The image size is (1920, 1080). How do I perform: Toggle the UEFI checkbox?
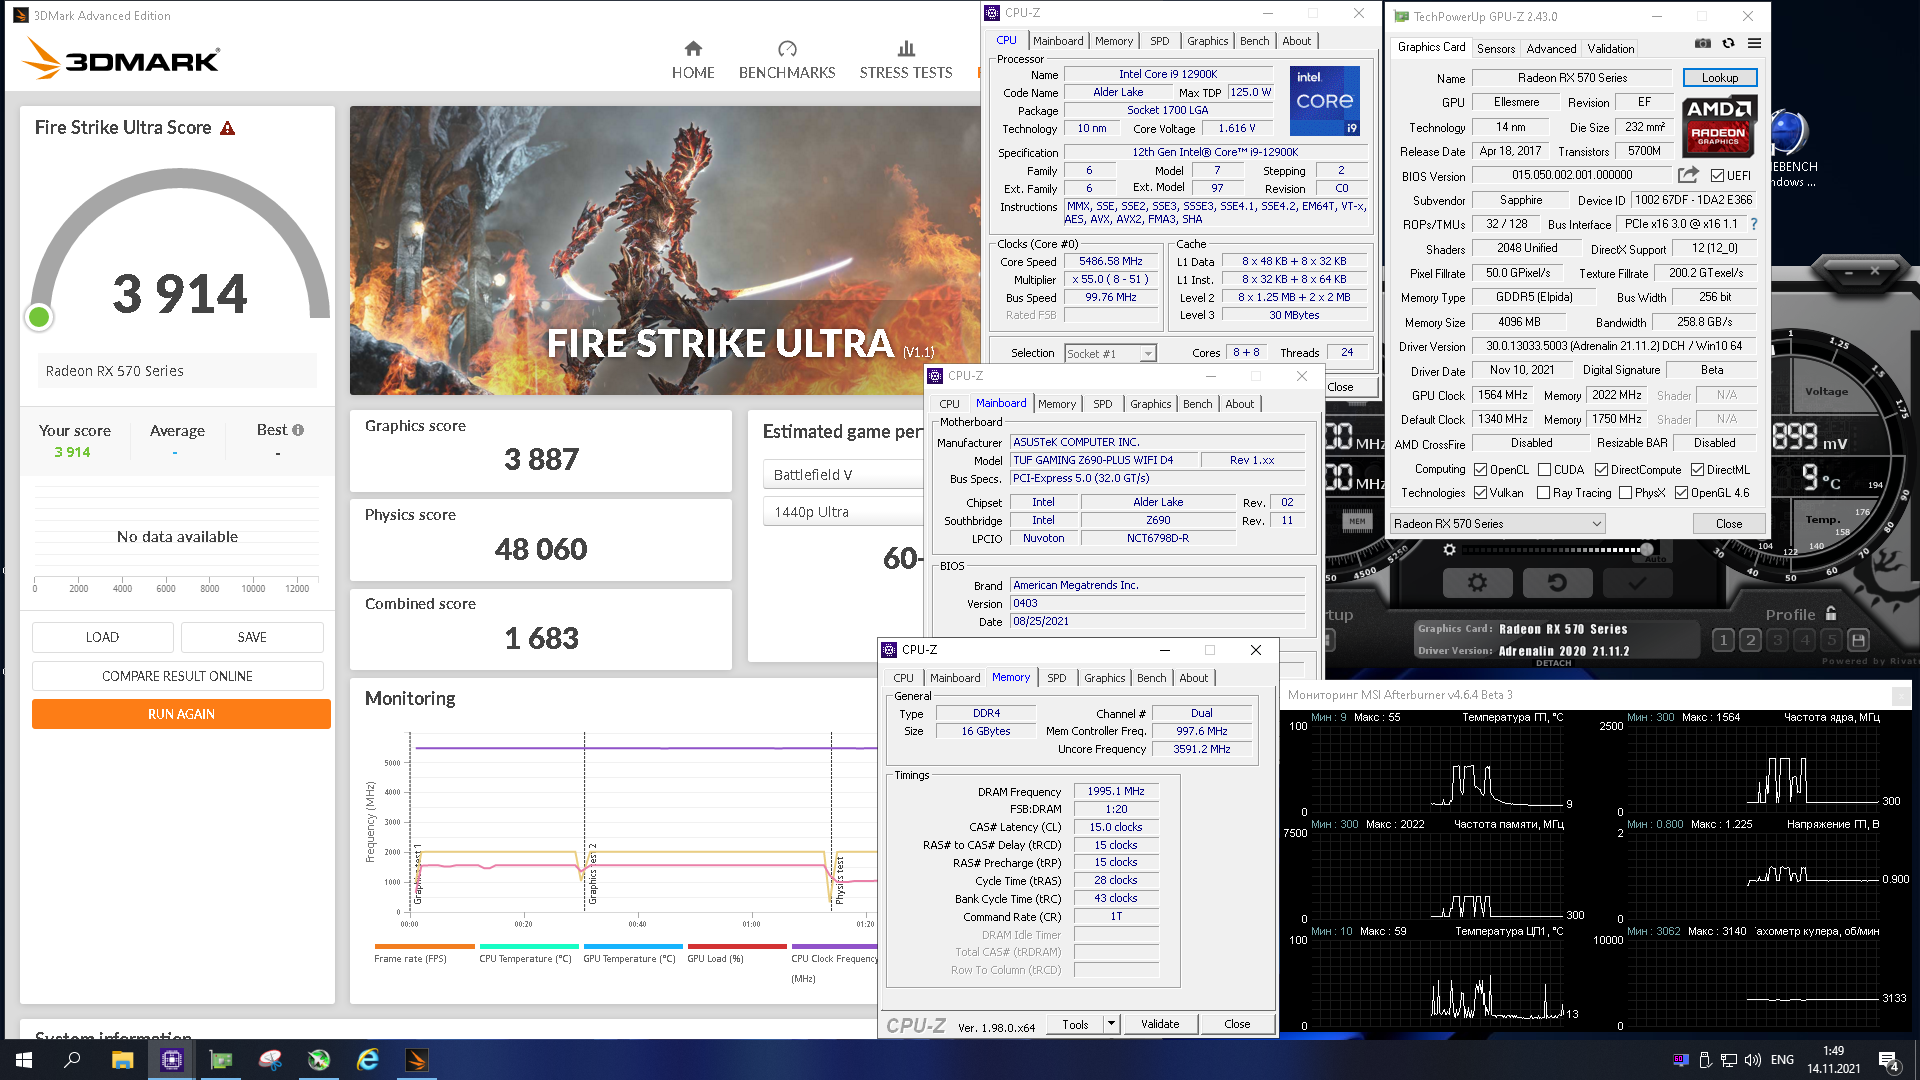point(1717,176)
